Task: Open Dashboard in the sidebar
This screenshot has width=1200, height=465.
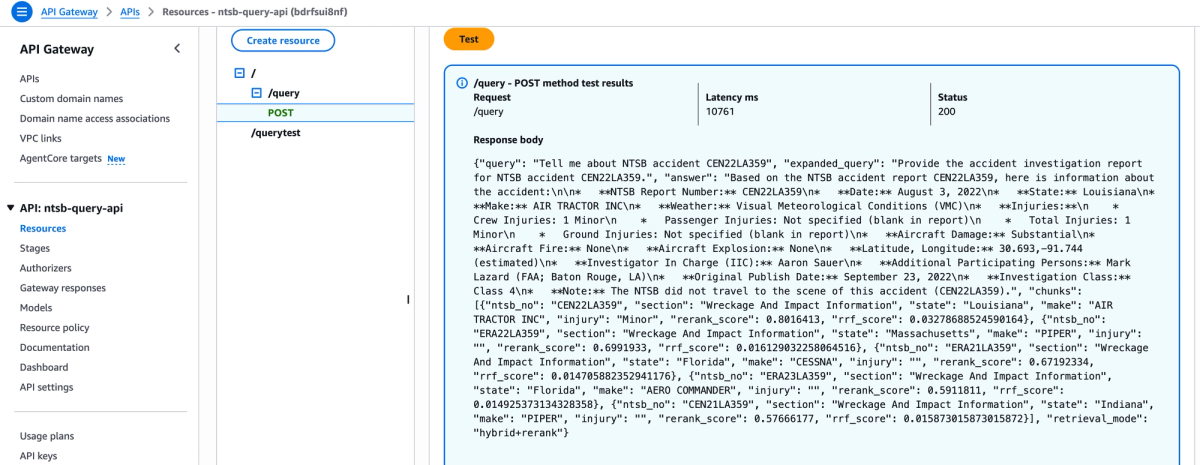Action: pos(45,367)
